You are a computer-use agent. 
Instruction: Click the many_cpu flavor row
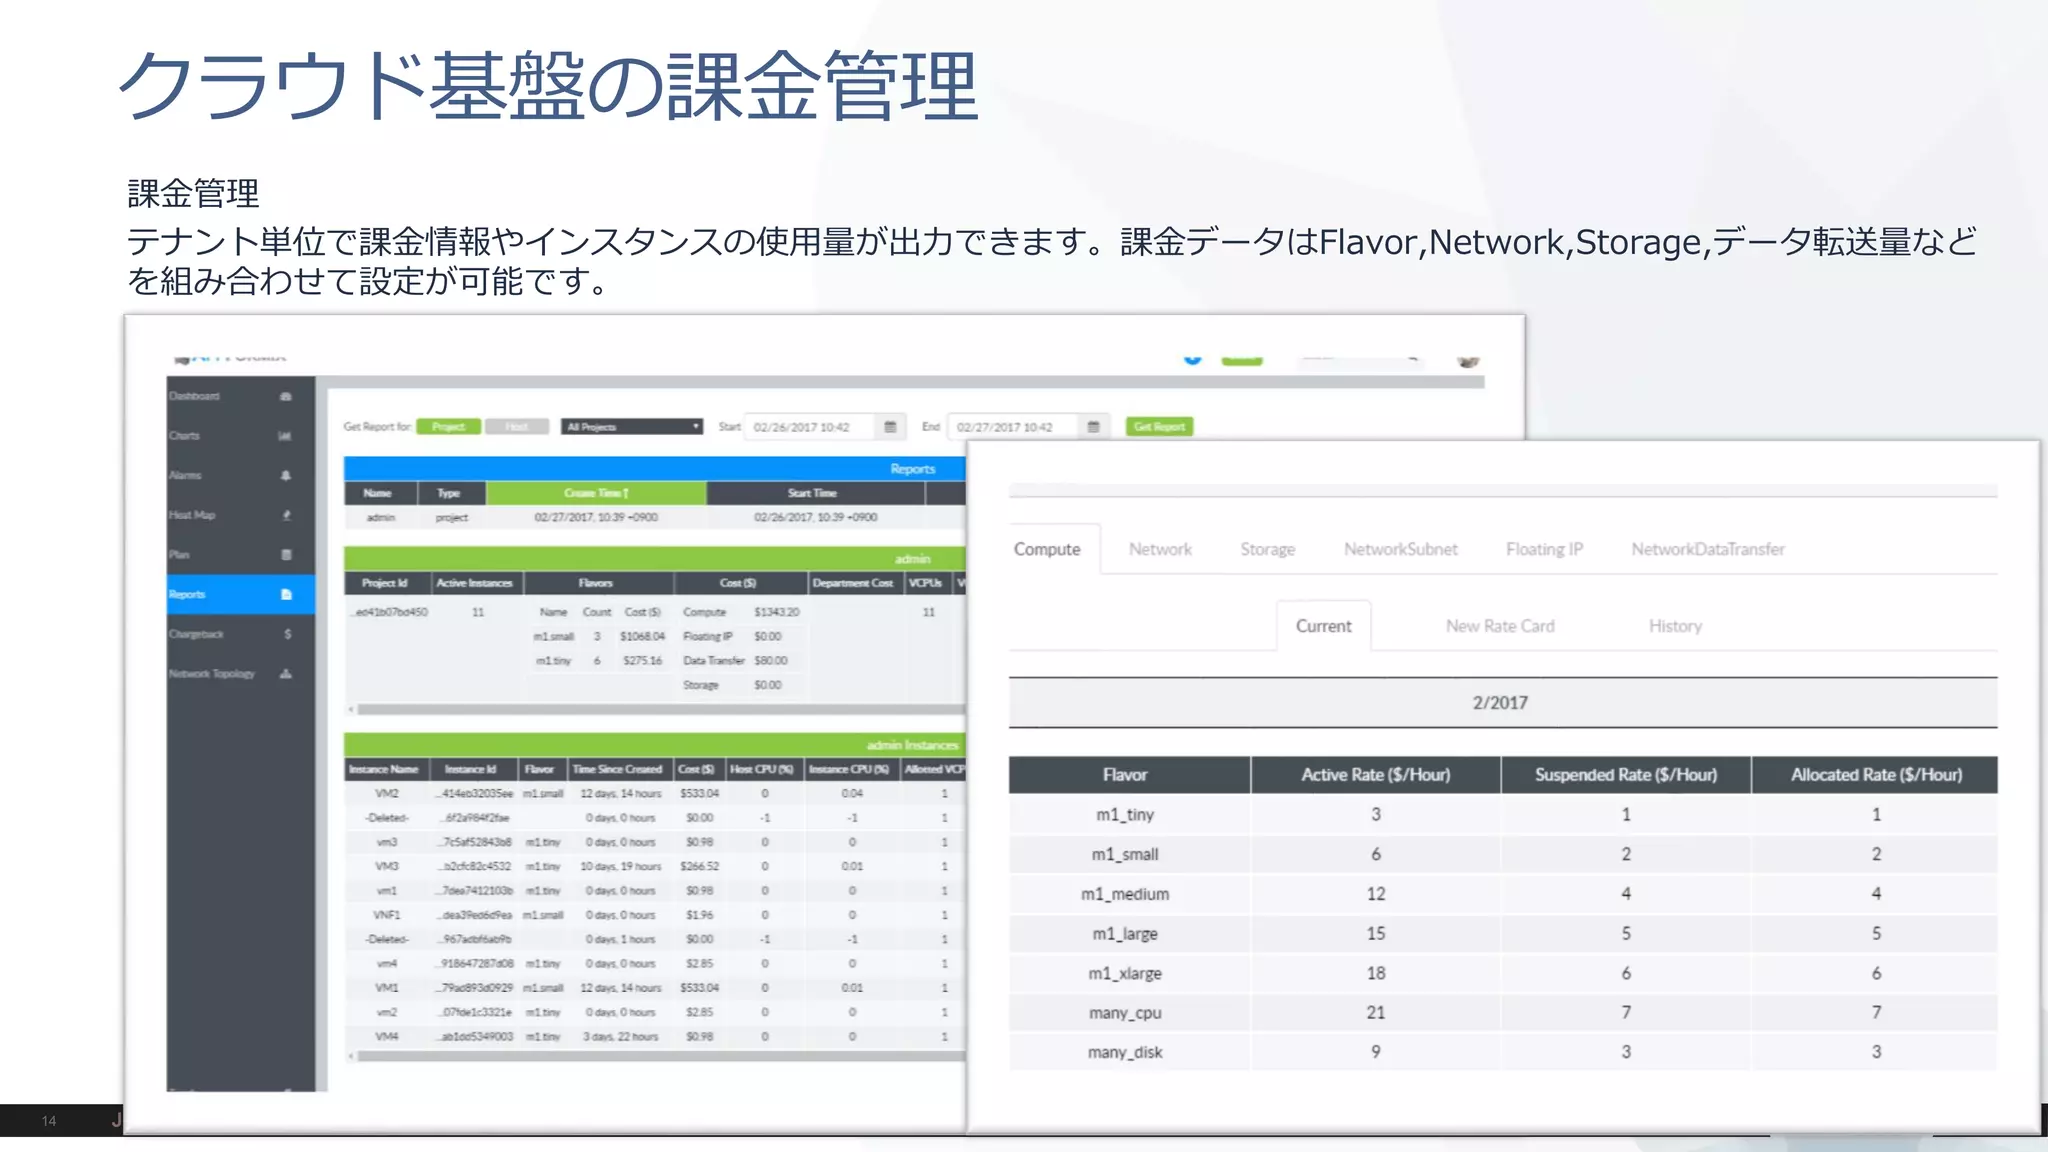click(x=1503, y=1013)
